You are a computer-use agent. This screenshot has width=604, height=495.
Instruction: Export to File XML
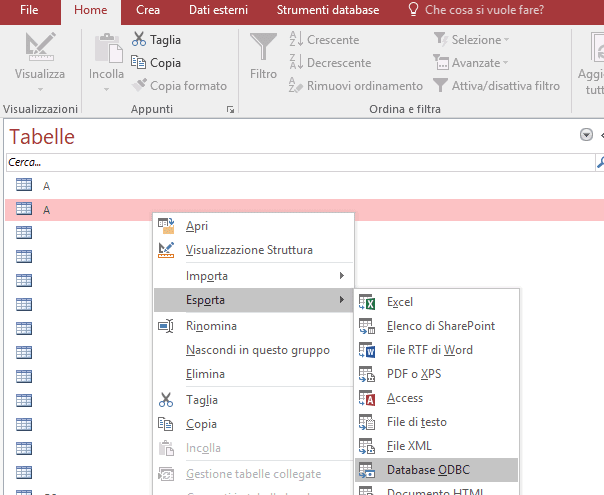[x=436, y=446]
